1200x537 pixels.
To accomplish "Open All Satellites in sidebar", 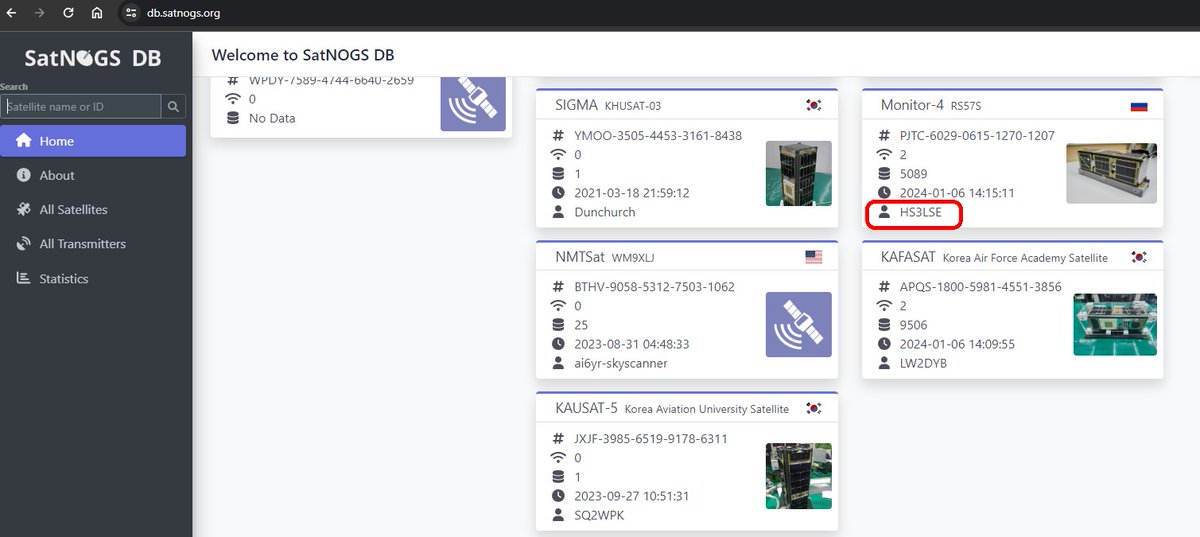I will [93, 210].
